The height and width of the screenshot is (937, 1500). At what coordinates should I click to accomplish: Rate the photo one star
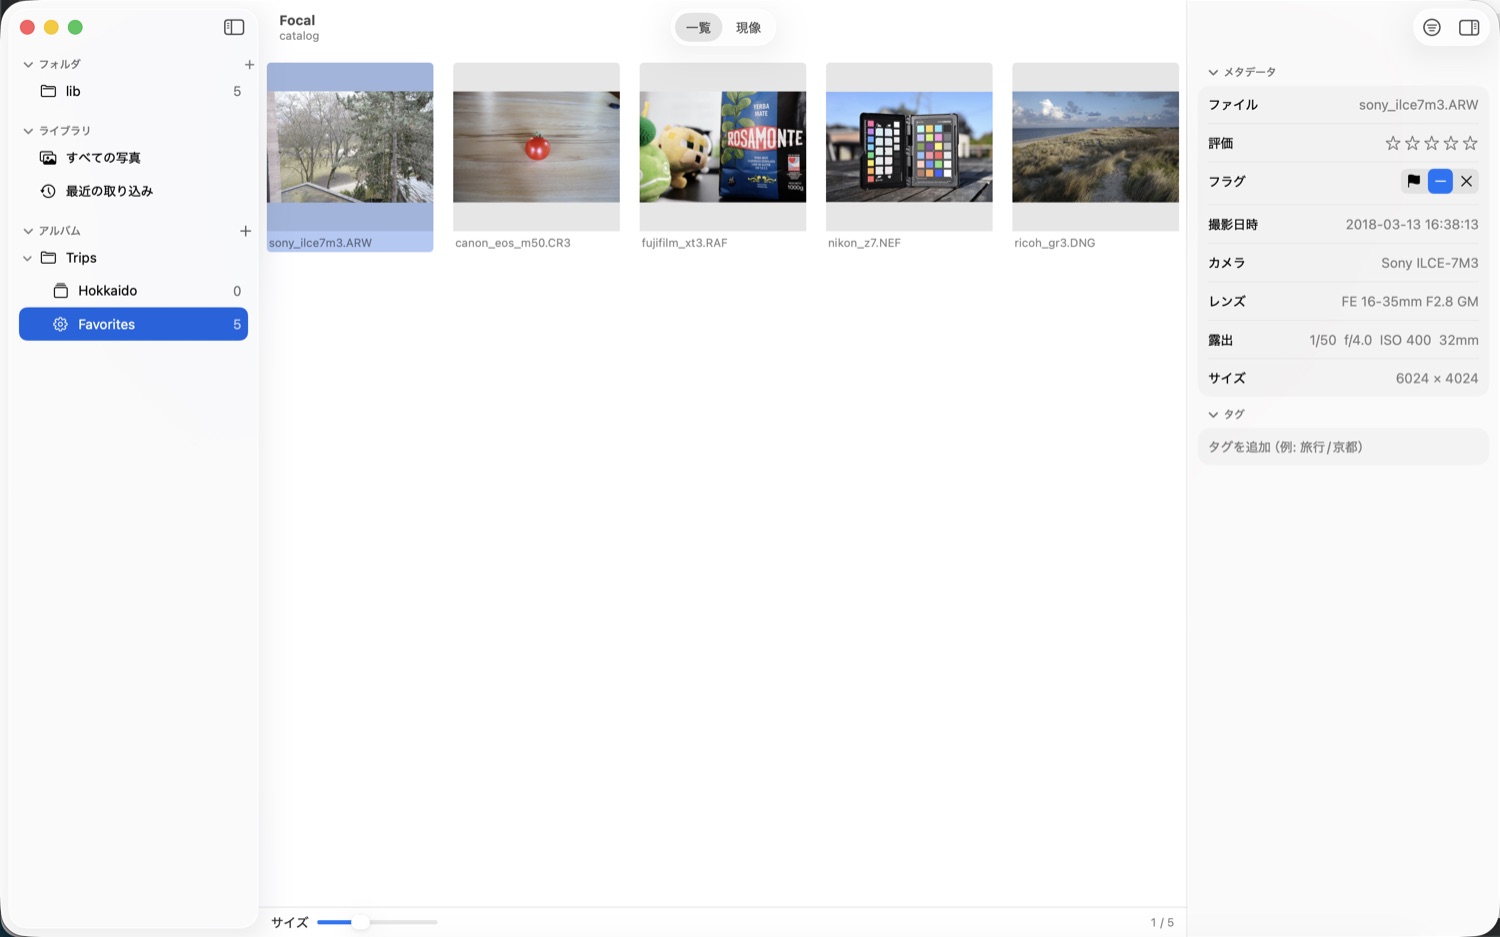pyautogui.click(x=1392, y=143)
